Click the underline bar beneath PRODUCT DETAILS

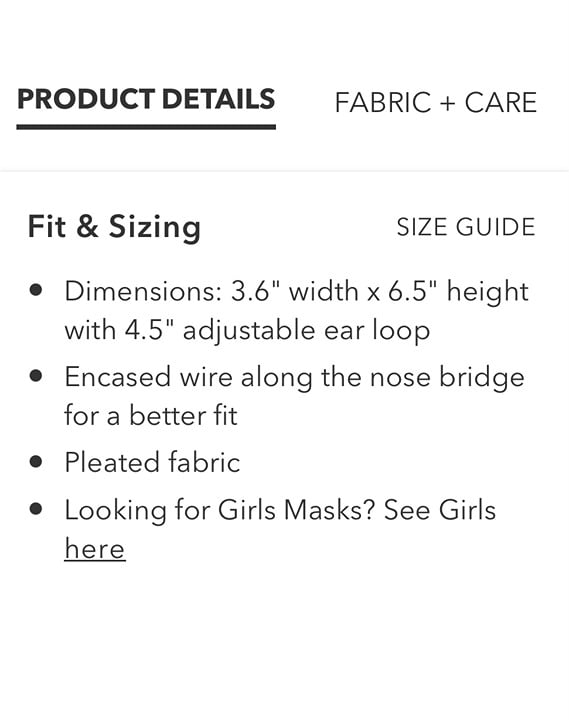[x=146, y=127]
